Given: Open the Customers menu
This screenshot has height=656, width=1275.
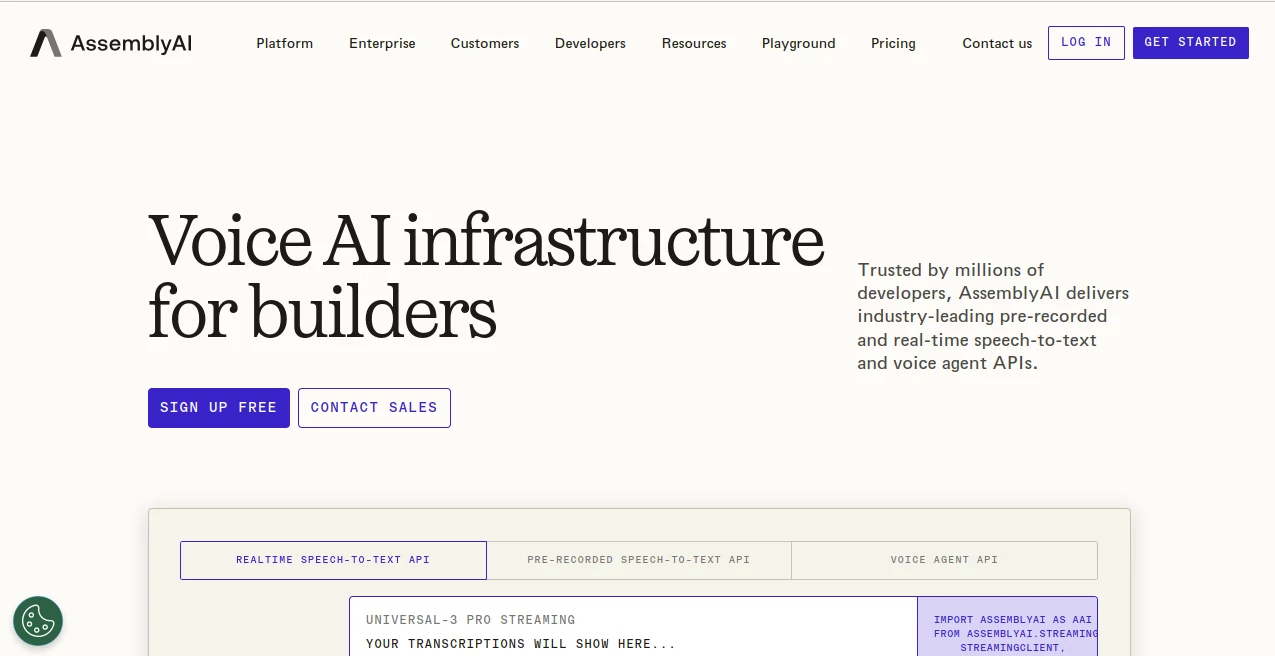Looking at the screenshot, I should [x=485, y=43].
